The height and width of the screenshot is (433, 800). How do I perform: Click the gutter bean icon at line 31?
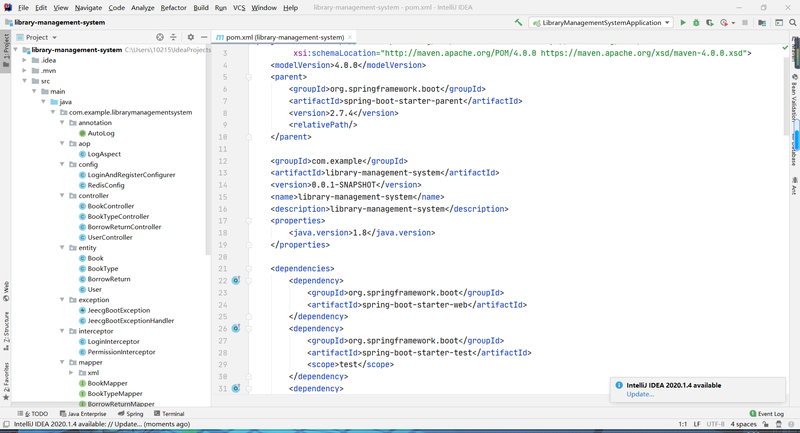(236, 389)
